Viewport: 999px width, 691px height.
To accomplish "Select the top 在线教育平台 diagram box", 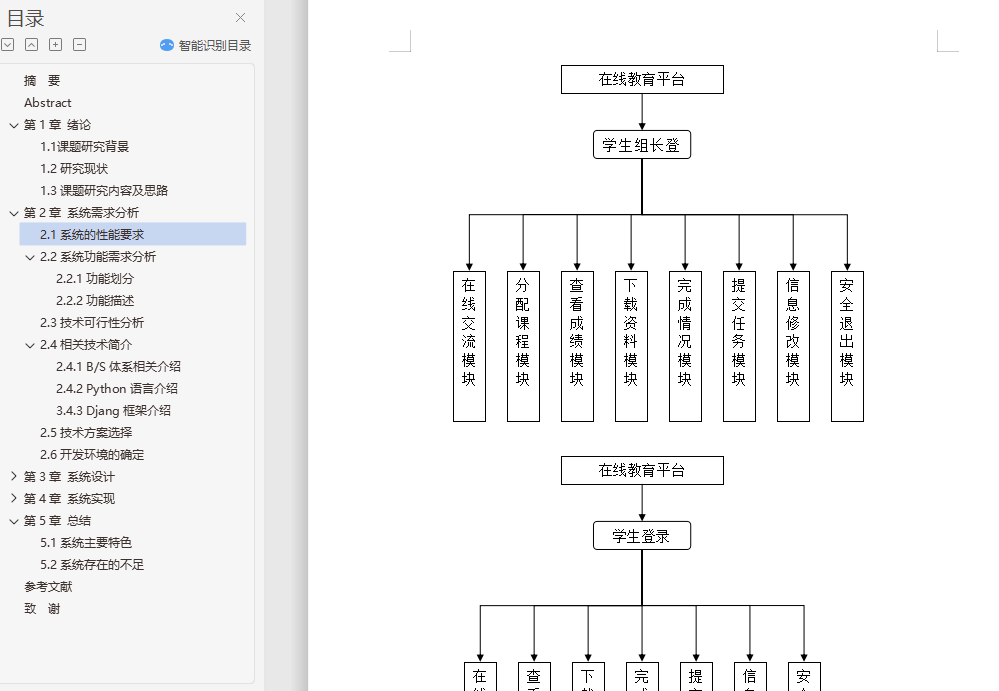I will click(642, 80).
